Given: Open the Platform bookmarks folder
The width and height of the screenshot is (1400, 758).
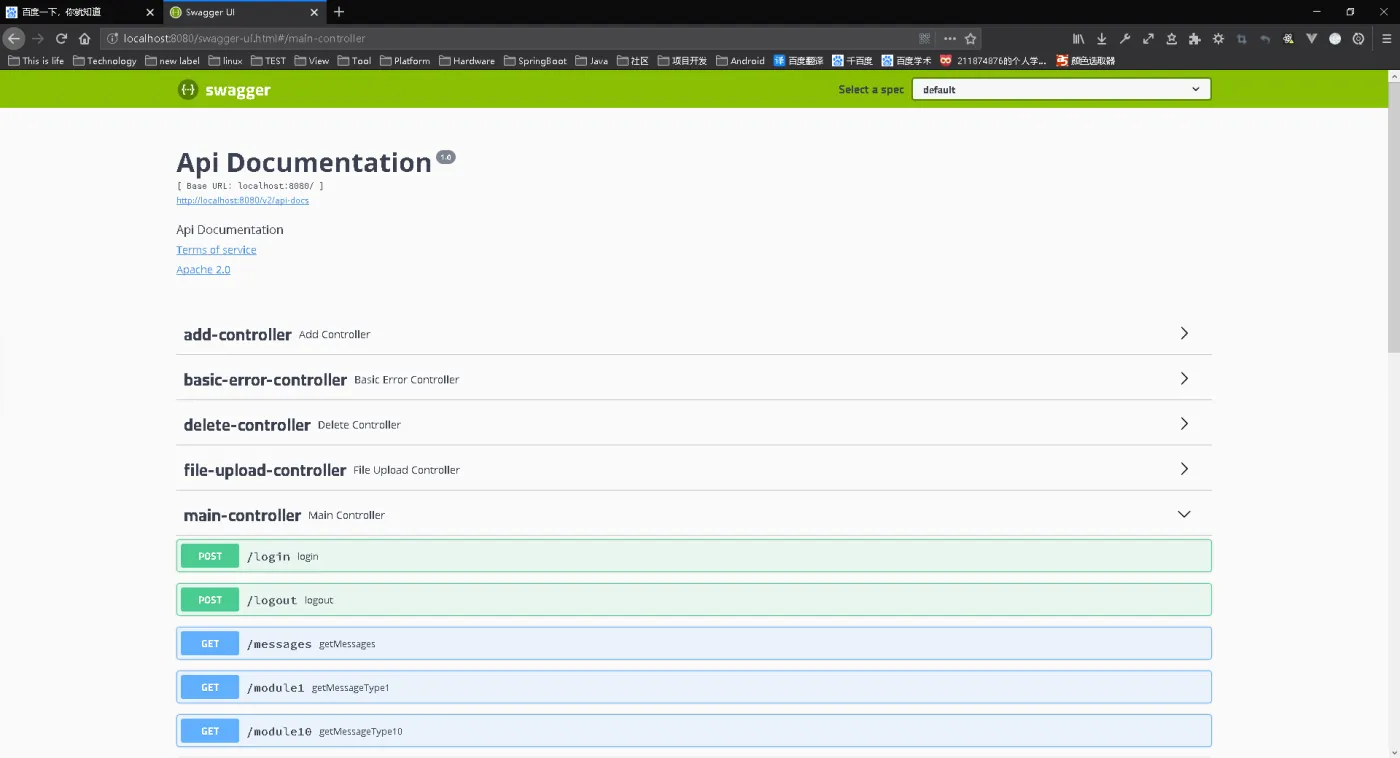Looking at the screenshot, I should pos(404,61).
